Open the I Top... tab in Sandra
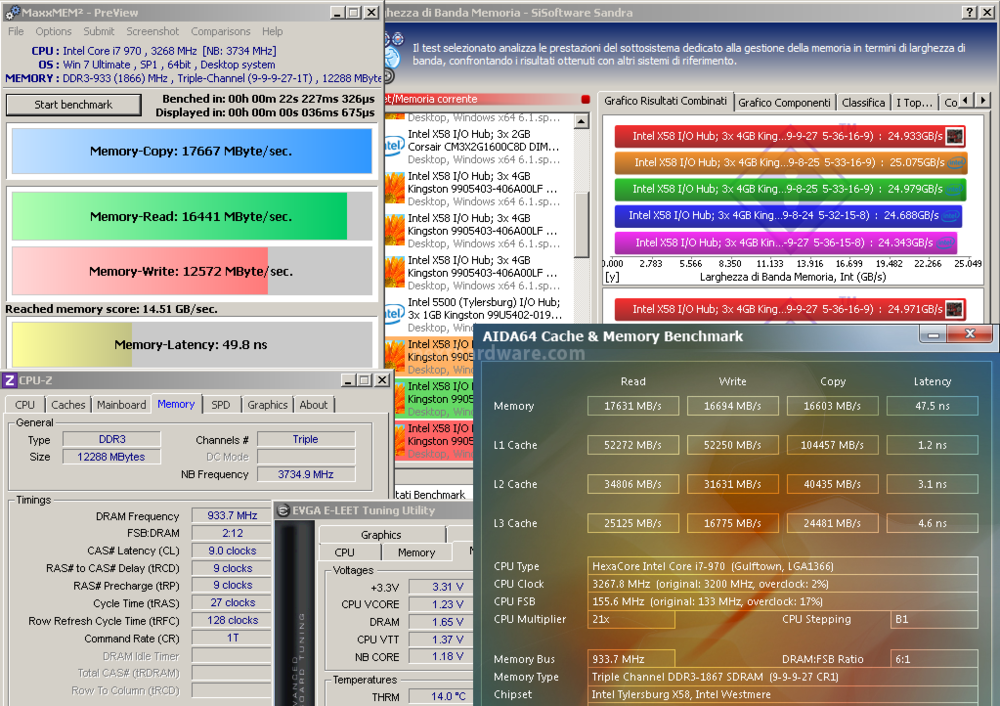Image resolution: width=1000 pixels, height=706 pixels. click(915, 103)
